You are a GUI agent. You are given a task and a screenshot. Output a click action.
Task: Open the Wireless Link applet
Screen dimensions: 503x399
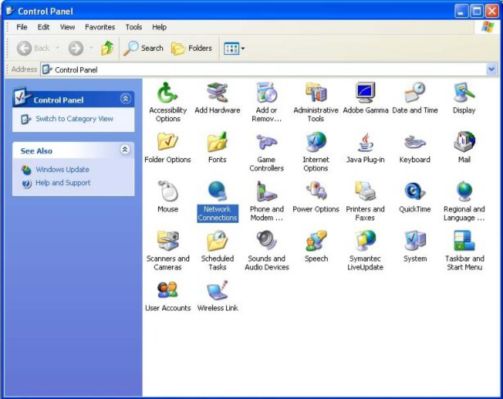click(x=217, y=296)
